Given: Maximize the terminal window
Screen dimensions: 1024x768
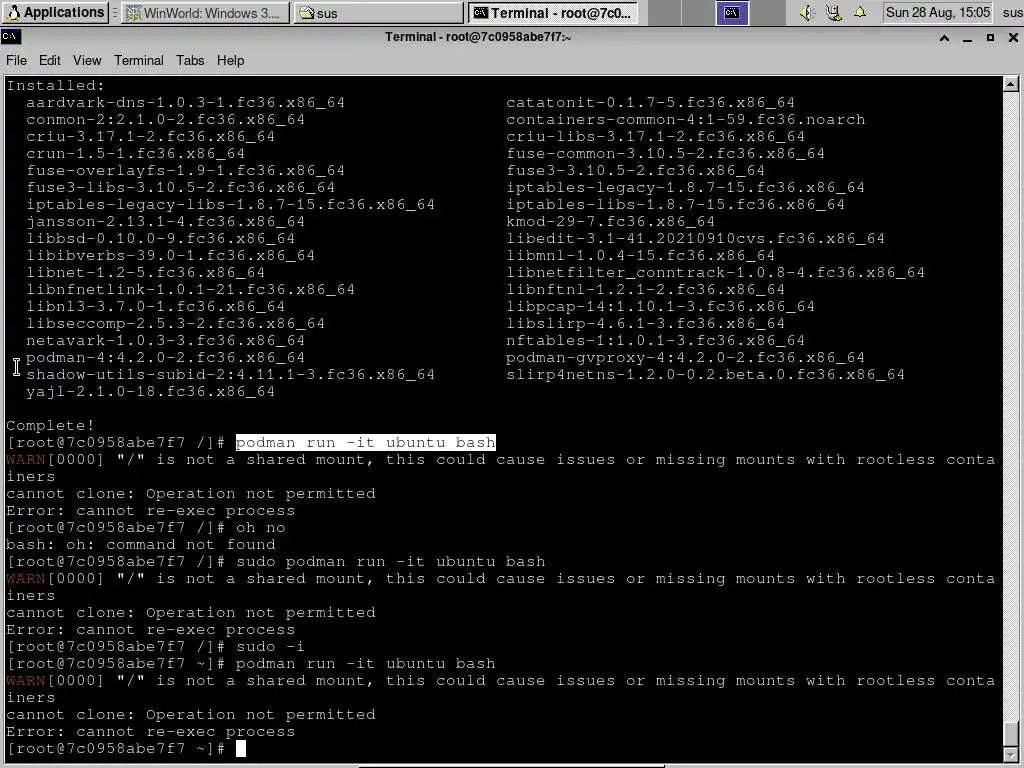Looking at the screenshot, I should coord(990,38).
